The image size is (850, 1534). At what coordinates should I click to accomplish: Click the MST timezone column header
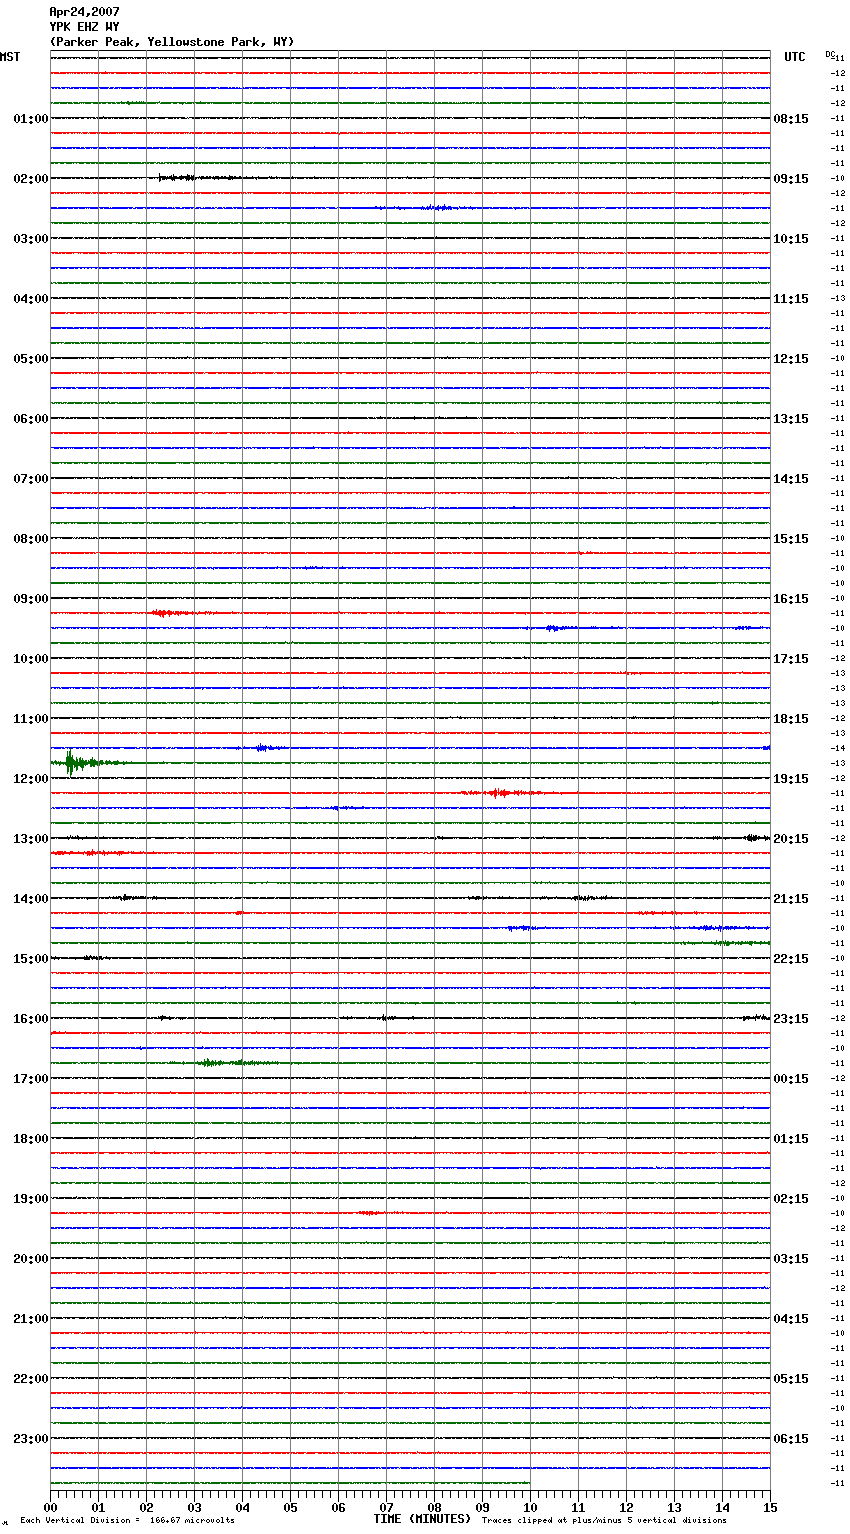click(10, 57)
